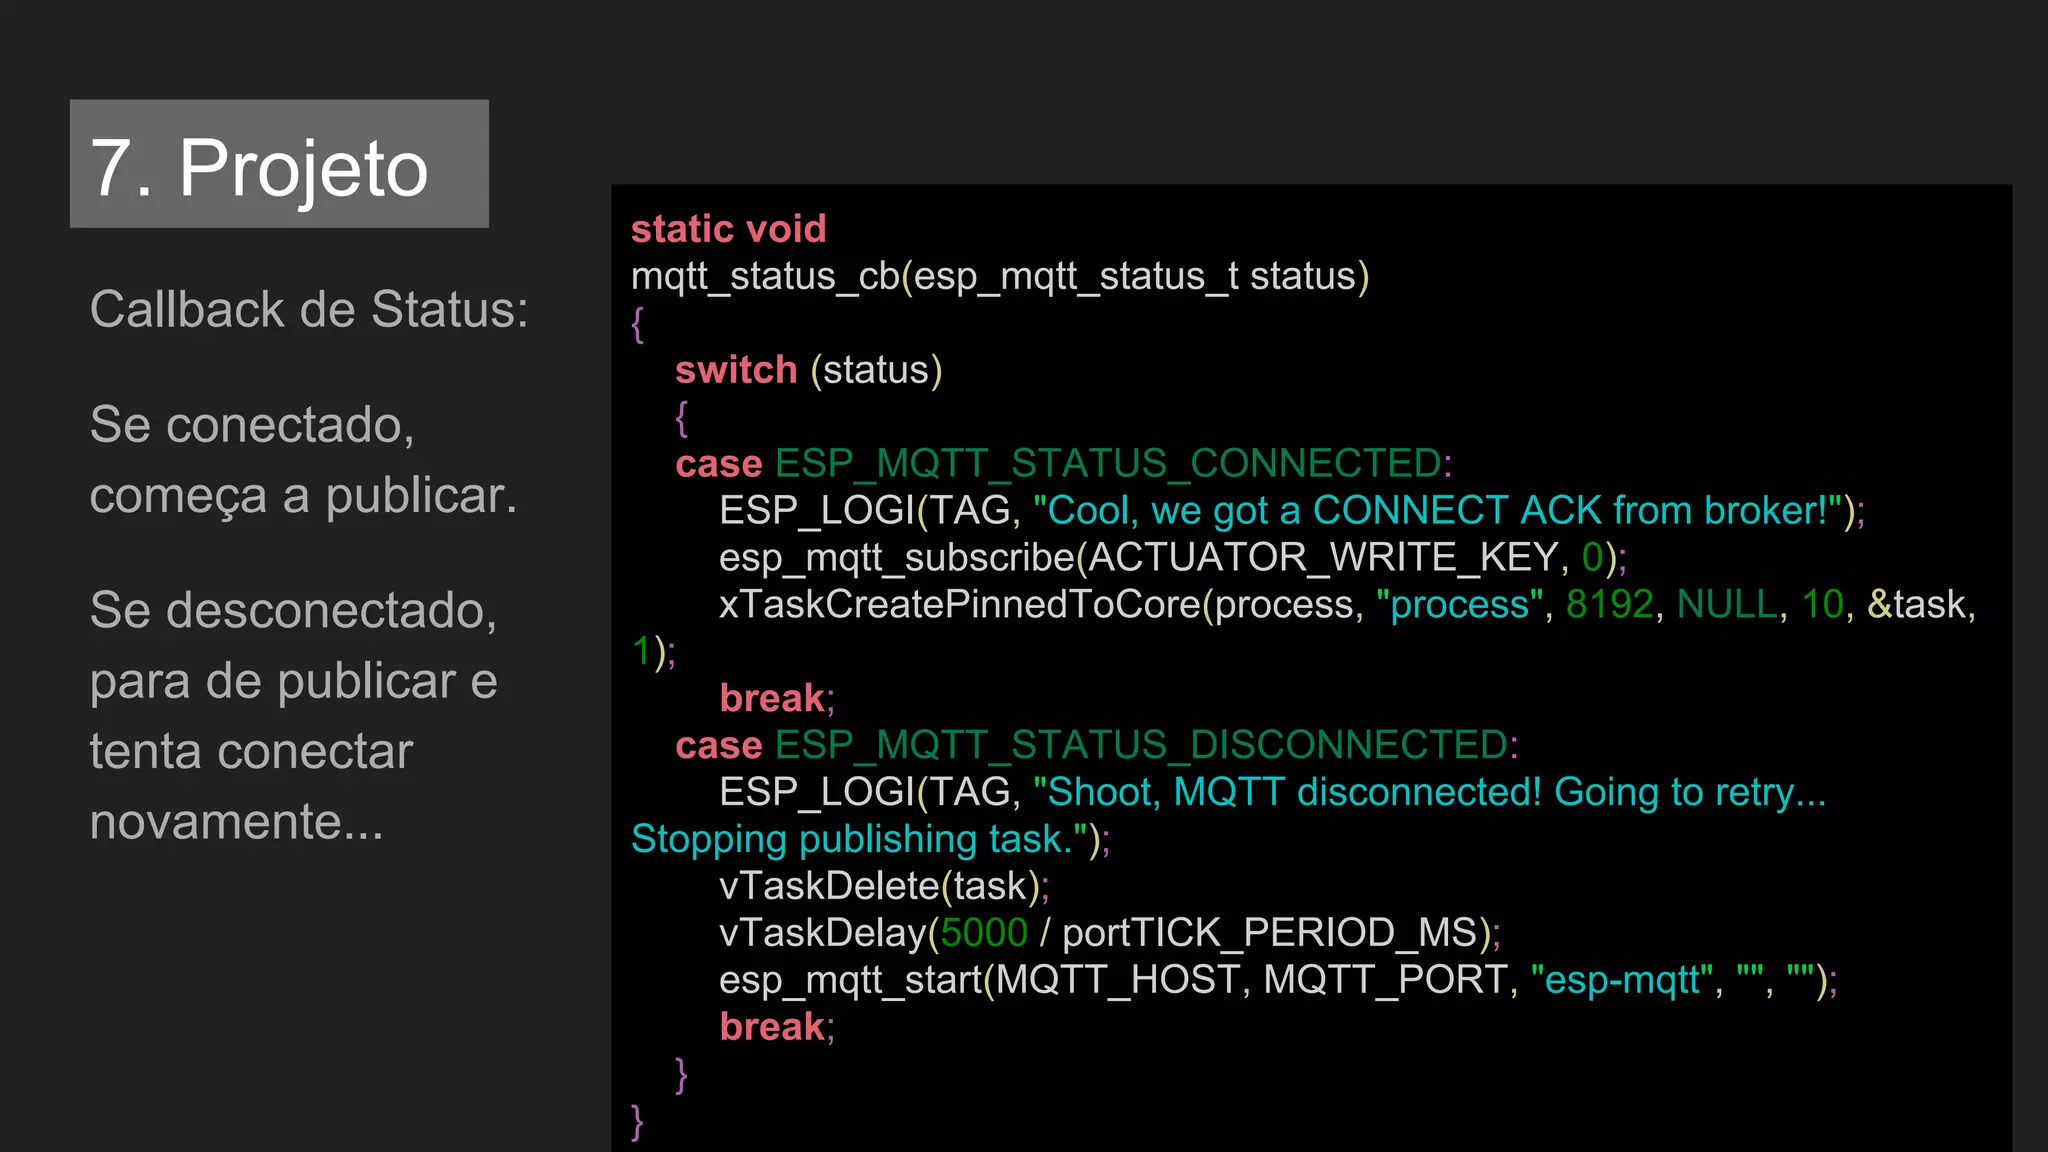Screen dimensions: 2048x1152
Task: Click the 'Stopping publishing task.' string continuation
Action: tap(870, 839)
